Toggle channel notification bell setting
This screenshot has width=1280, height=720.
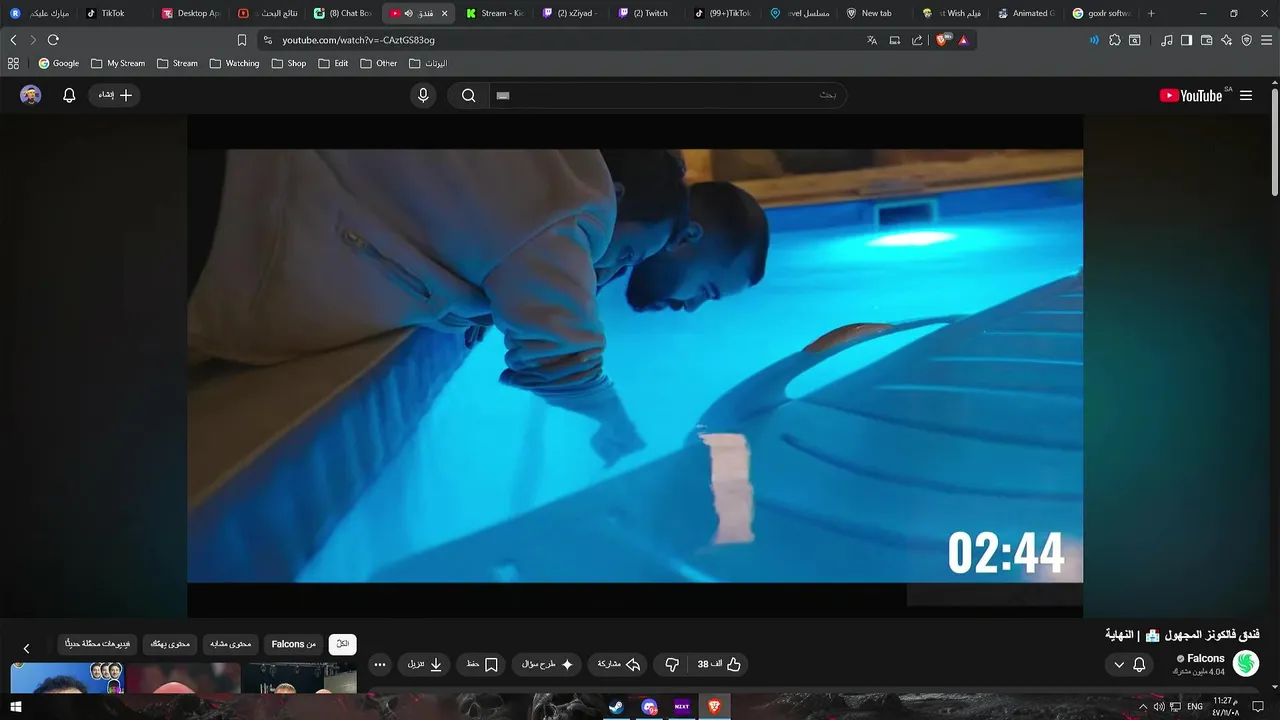point(1139,664)
